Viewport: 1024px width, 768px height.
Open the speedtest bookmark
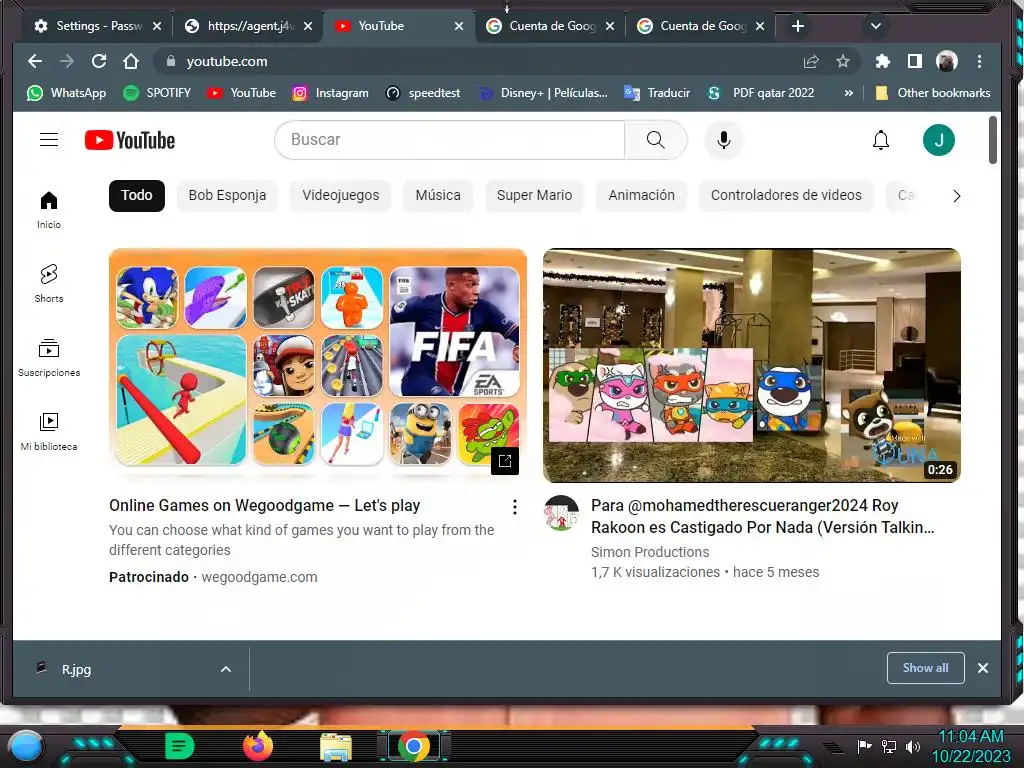tap(423, 93)
